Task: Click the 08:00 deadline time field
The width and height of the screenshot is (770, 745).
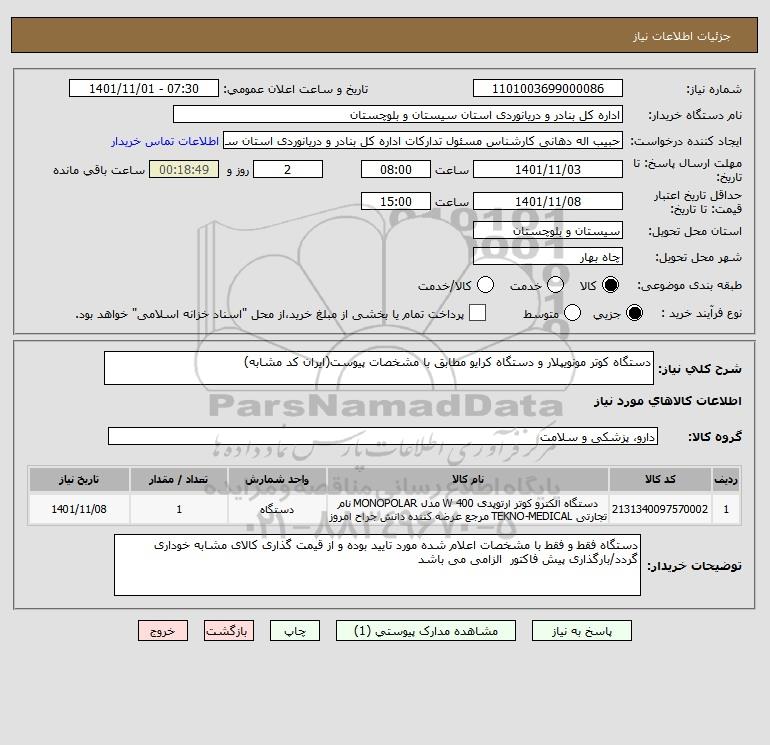Action: tap(396, 169)
